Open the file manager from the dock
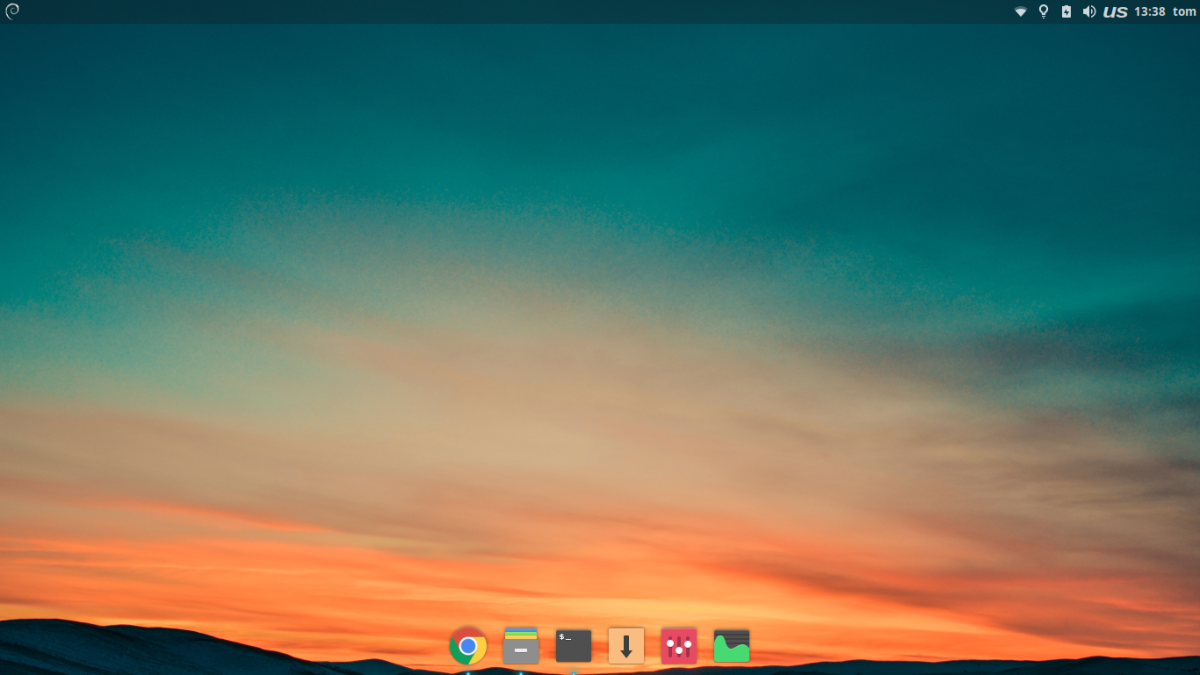 tap(521, 646)
